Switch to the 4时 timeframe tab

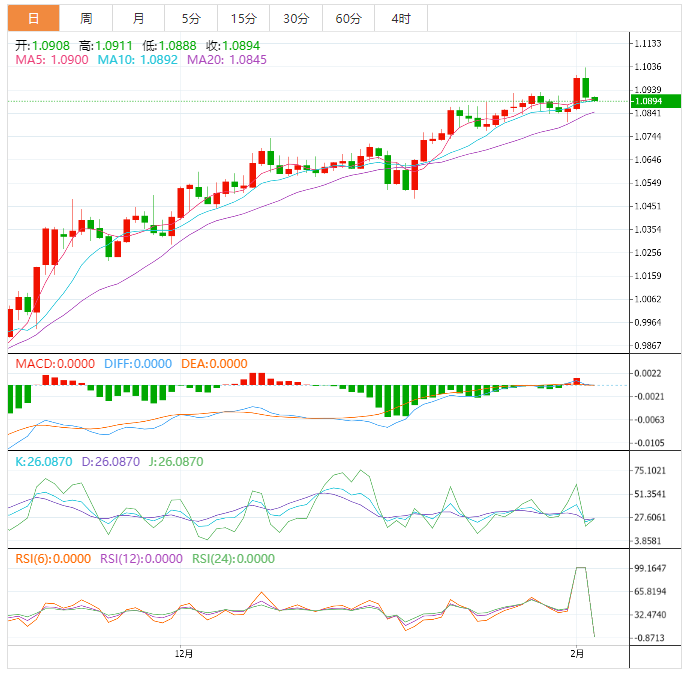(401, 18)
